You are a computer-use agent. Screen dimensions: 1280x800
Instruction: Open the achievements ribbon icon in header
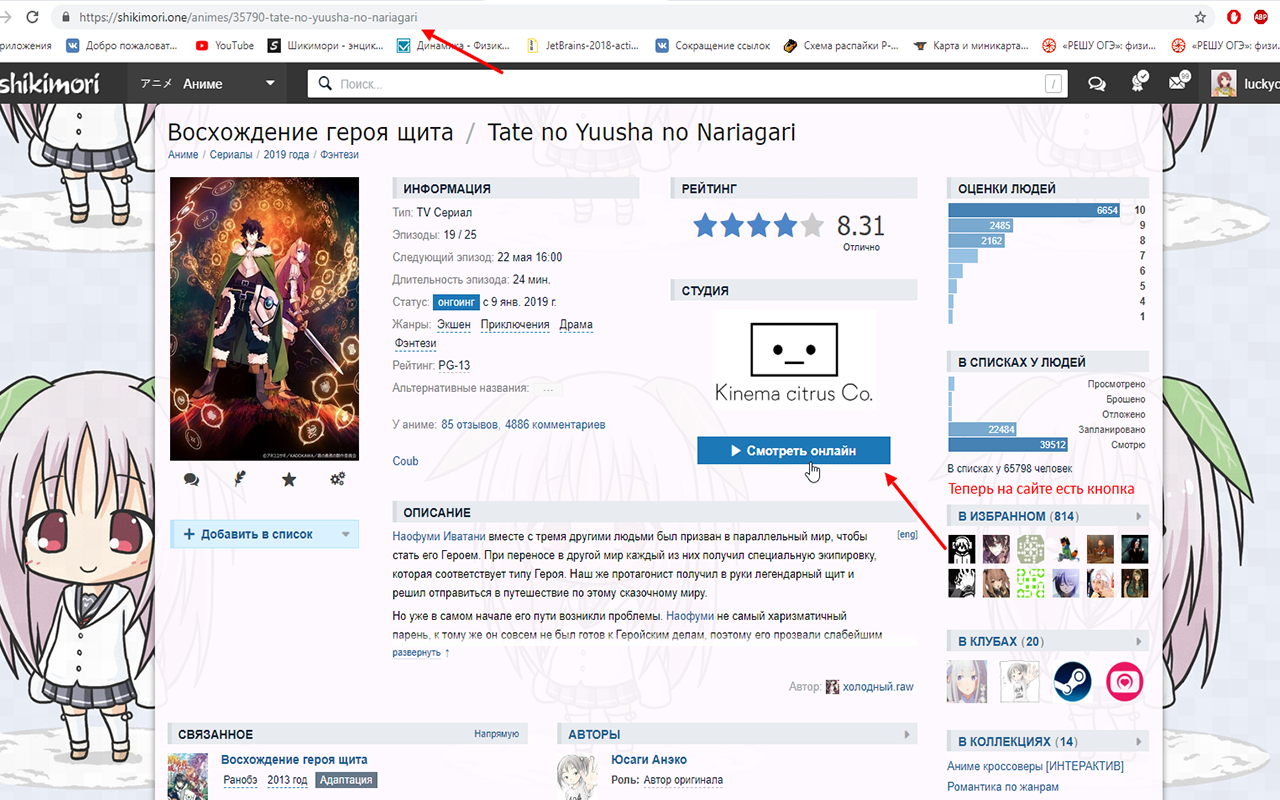pyautogui.click(x=1138, y=84)
